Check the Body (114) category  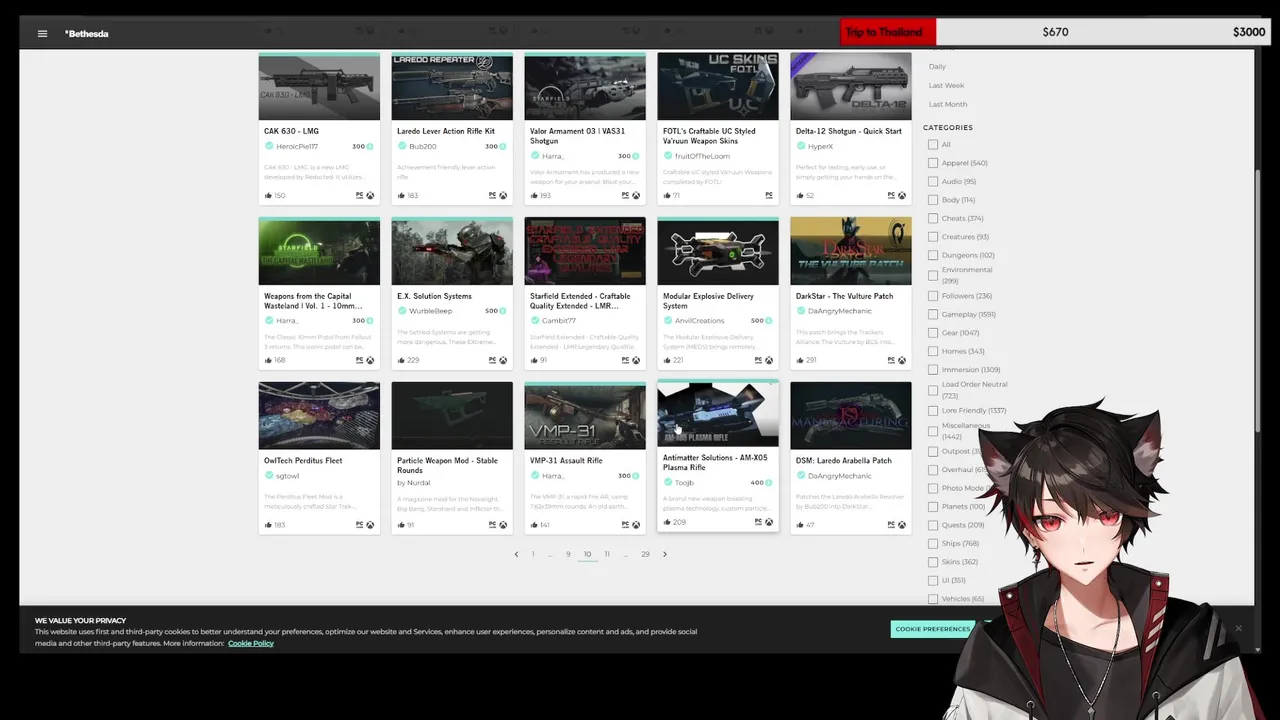click(x=933, y=200)
